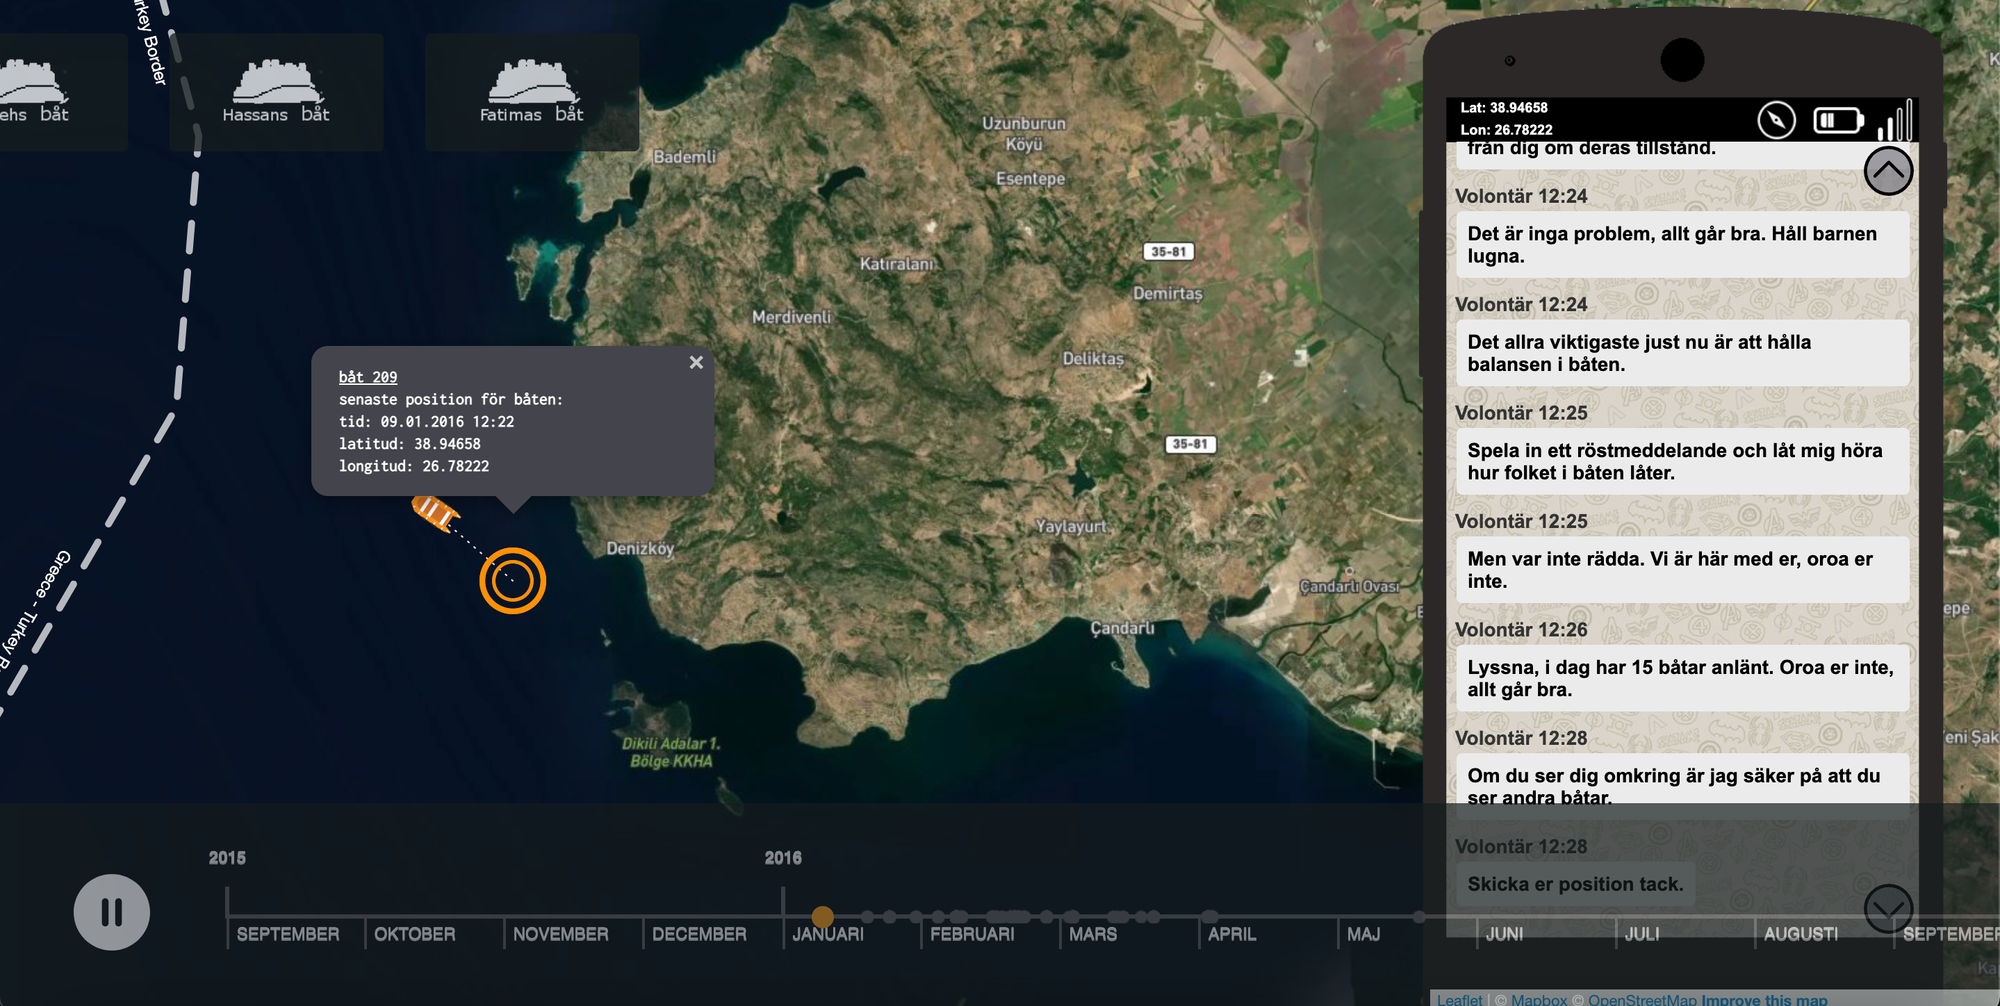This screenshot has height=1006, width=2000.
Task: Click the orange current-position timeline dot
Action: point(822,916)
